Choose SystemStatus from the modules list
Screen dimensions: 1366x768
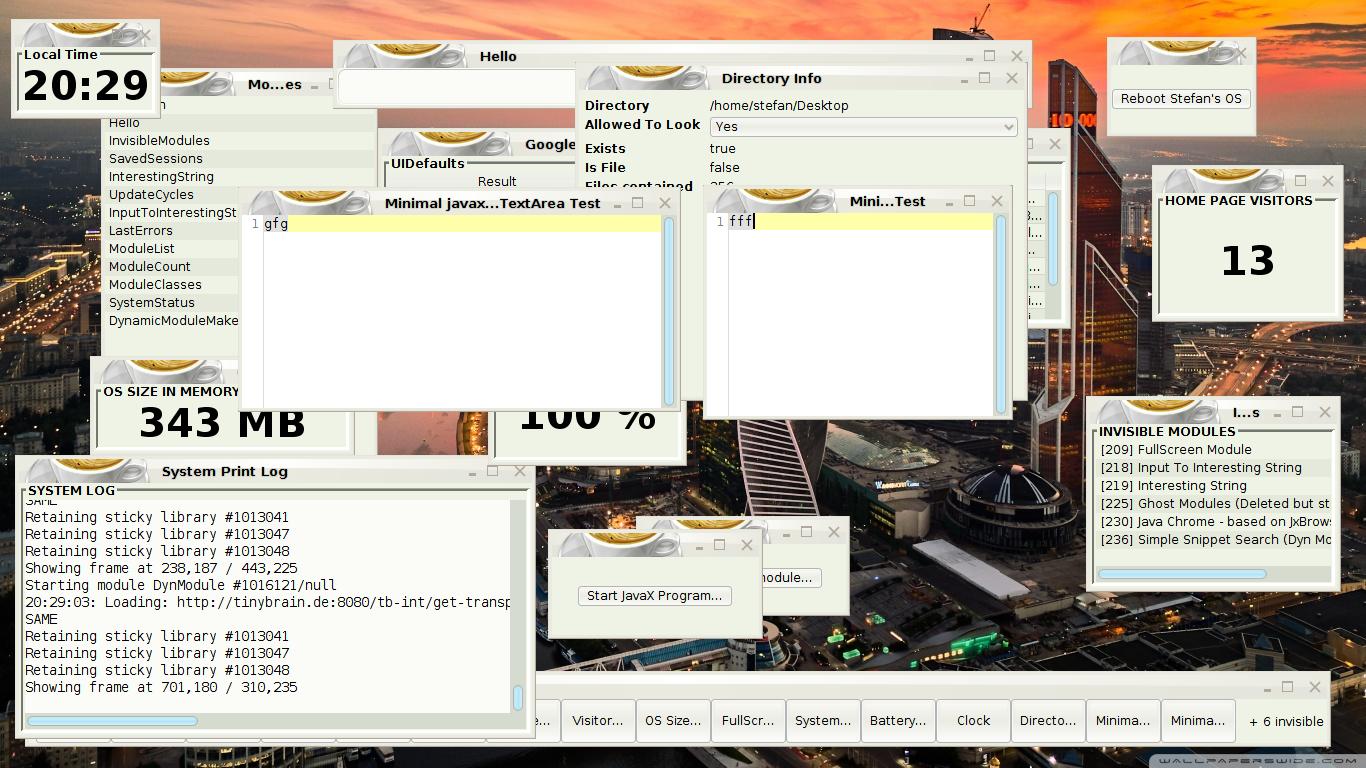(x=152, y=303)
